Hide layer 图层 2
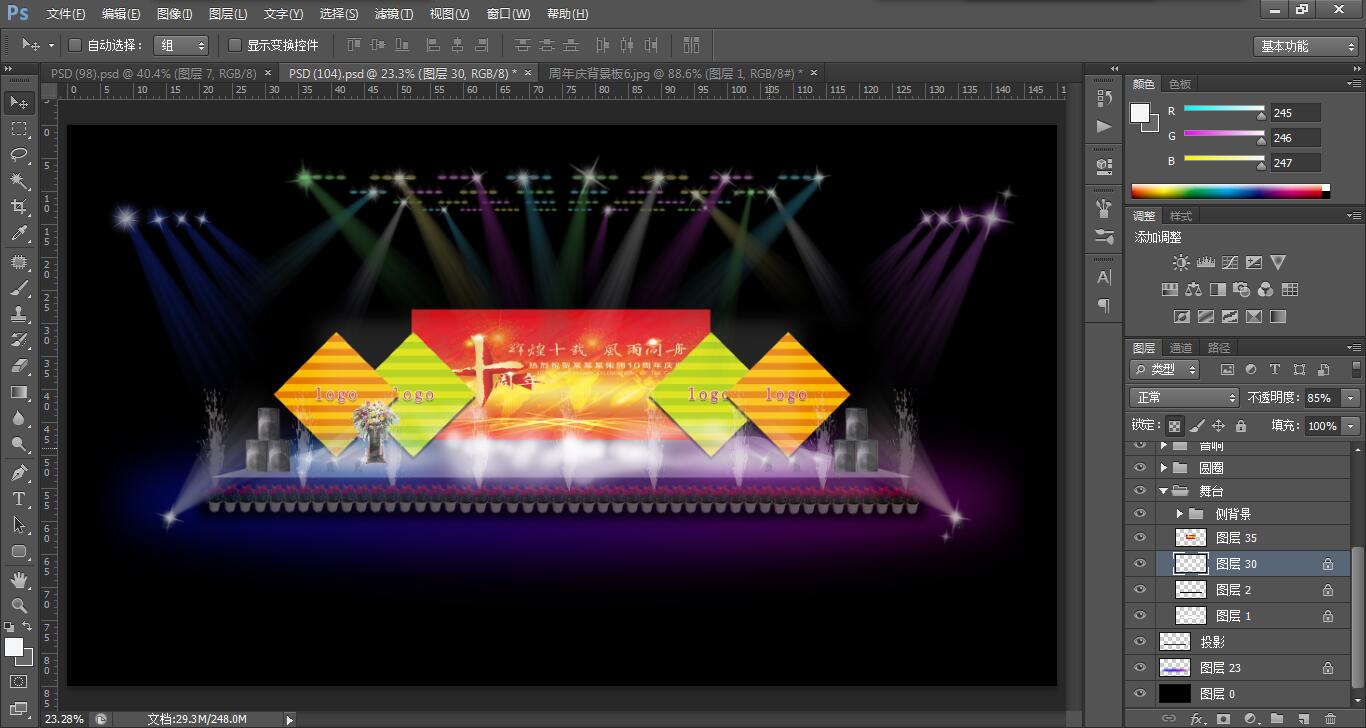 pos(1139,590)
